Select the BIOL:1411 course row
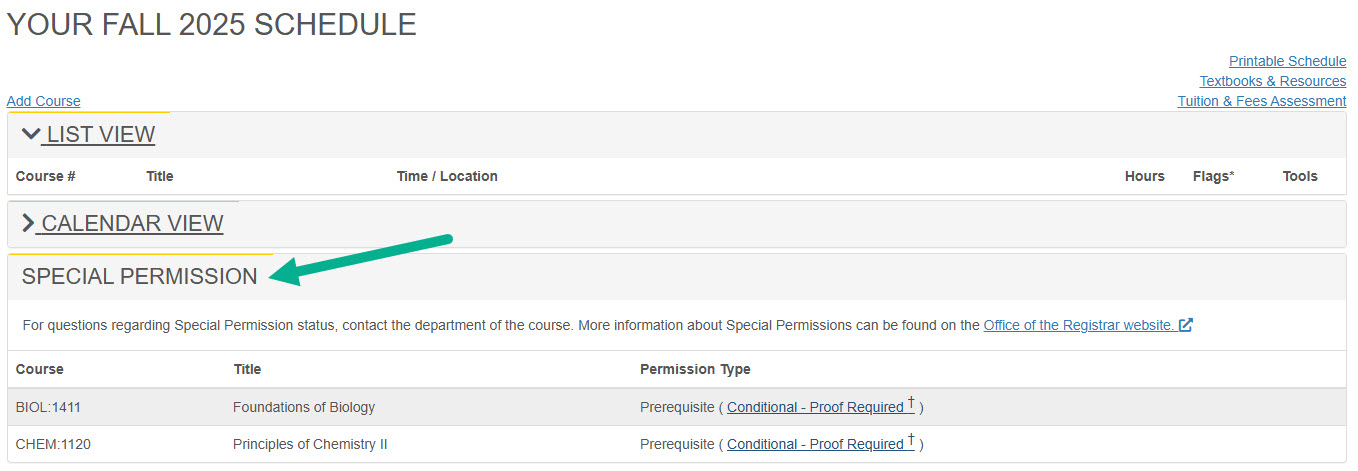The width and height of the screenshot is (1358, 471). (46, 407)
